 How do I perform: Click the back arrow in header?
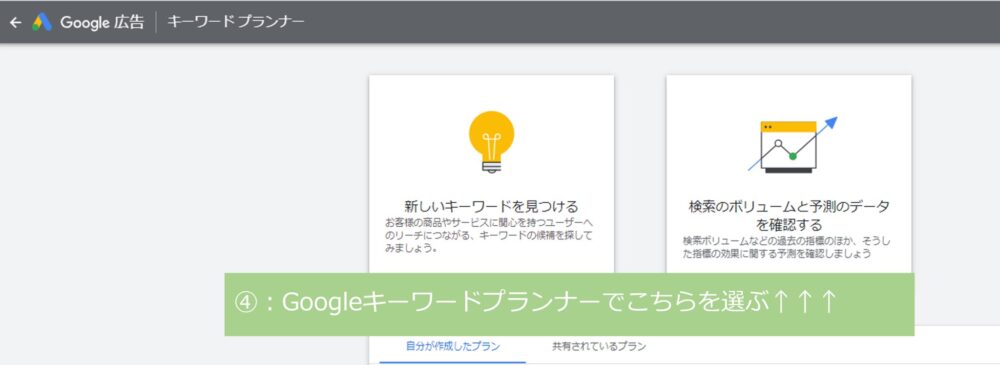[15, 22]
